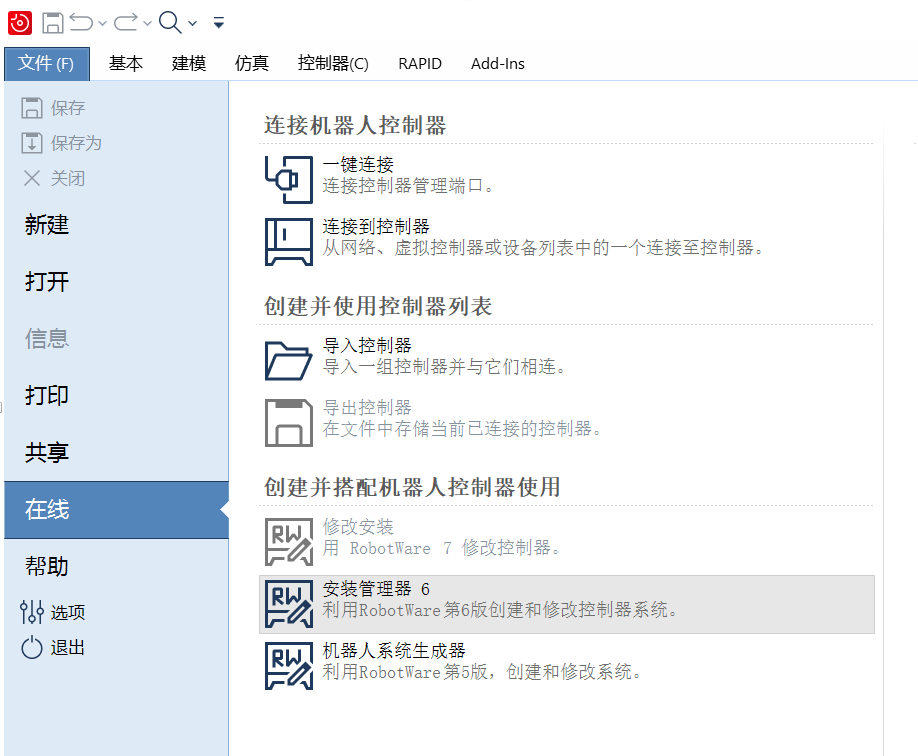Select 帮助 in the file menu
Image resolution: width=918 pixels, height=756 pixels.
tap(116, 566)
